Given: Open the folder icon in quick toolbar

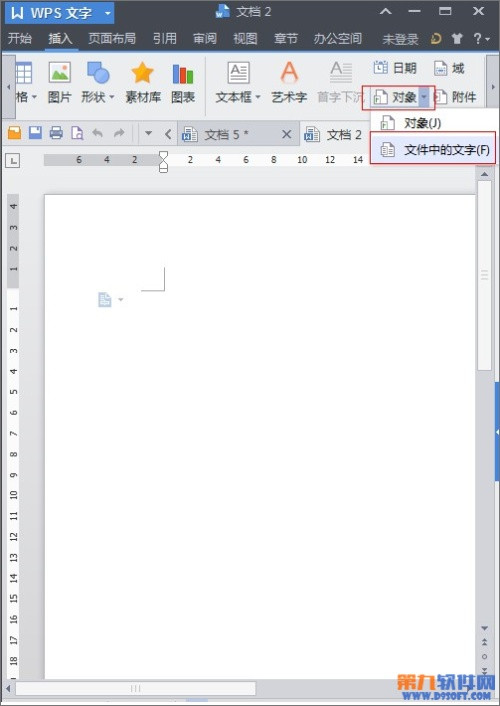Looking at the screenshot, I should [14, 133].
